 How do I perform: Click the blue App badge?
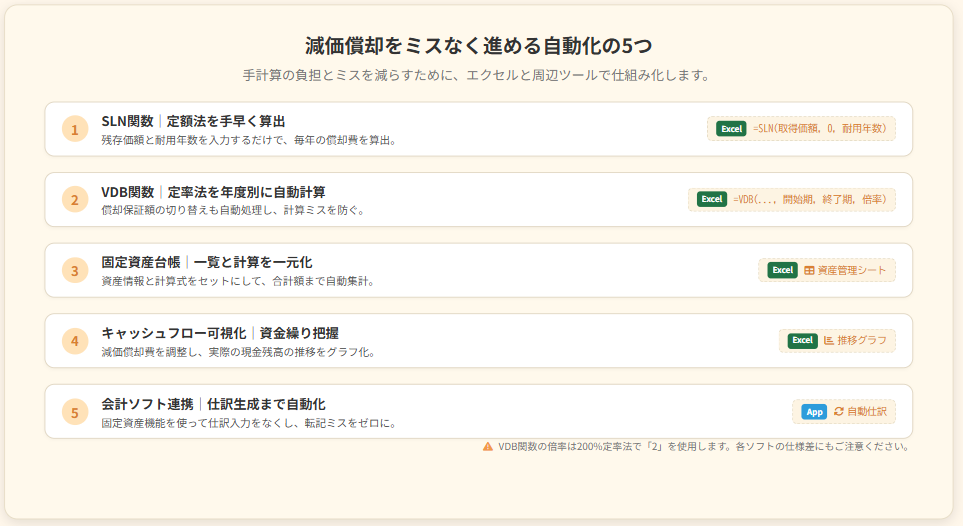tap(814, 411)
